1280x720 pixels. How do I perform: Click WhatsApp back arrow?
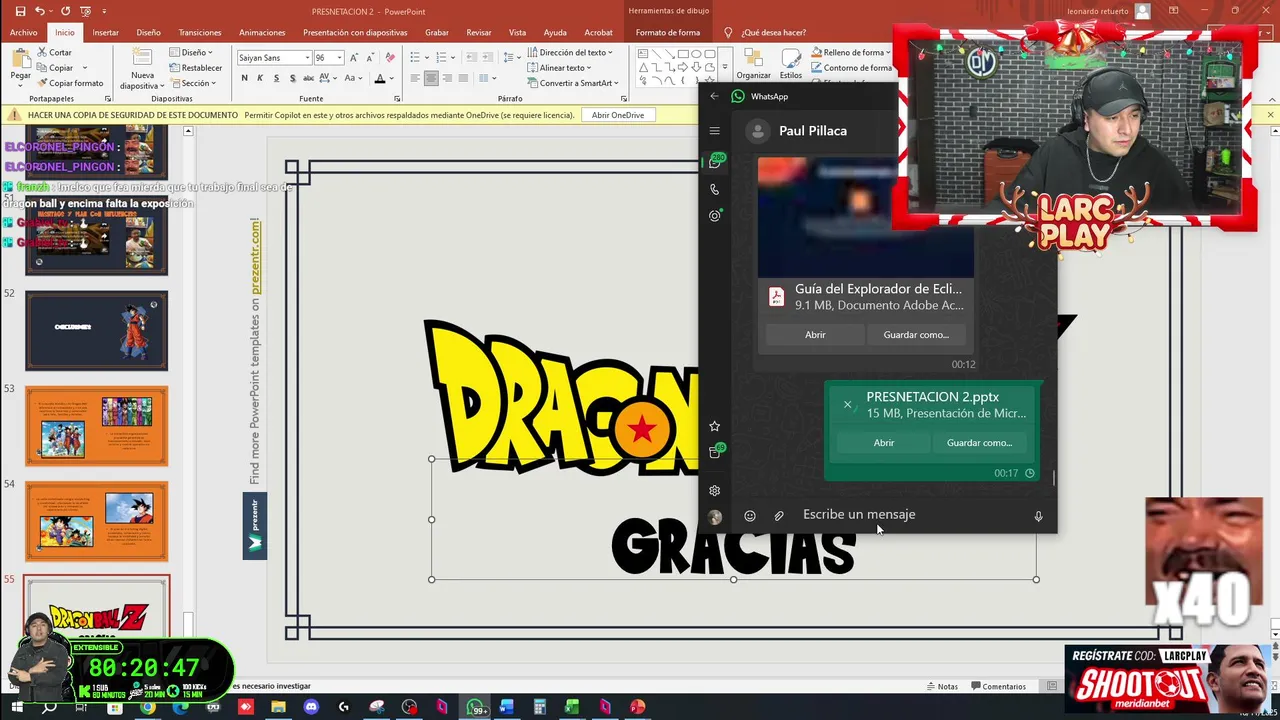pyautogui.click(x=714, y=96)
